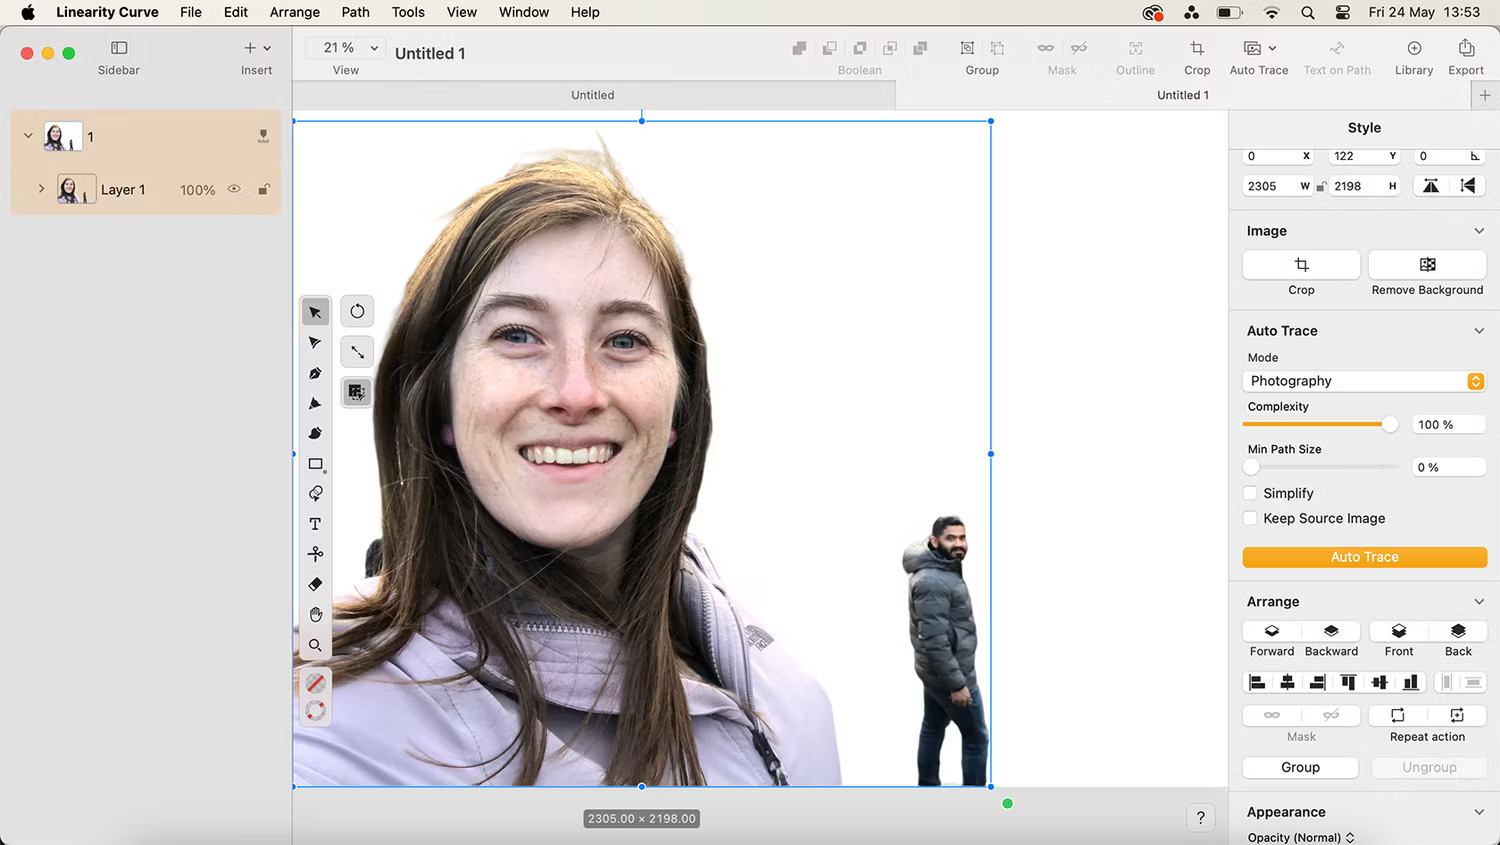This screenshot has width=1500, height=845.
Task: Open the Path menu
Action: click(x=355, y=12)
